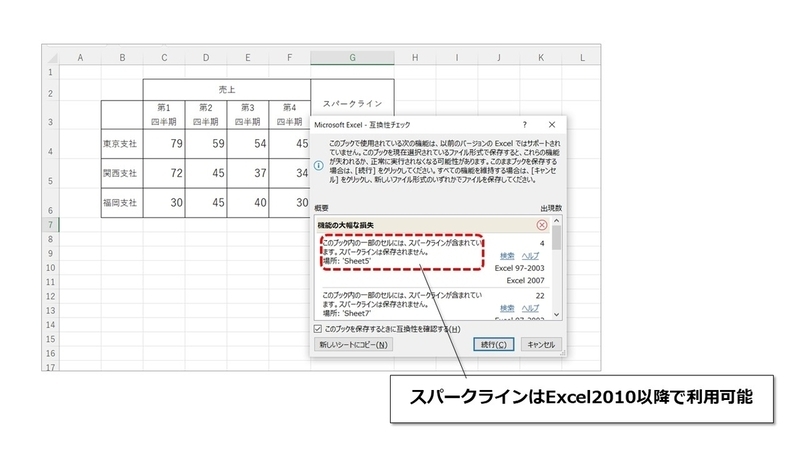The height and width of the screenshot is (450, 800).
Task: Click the 機能の大幅な損失 section header
Action: (433, 225)
